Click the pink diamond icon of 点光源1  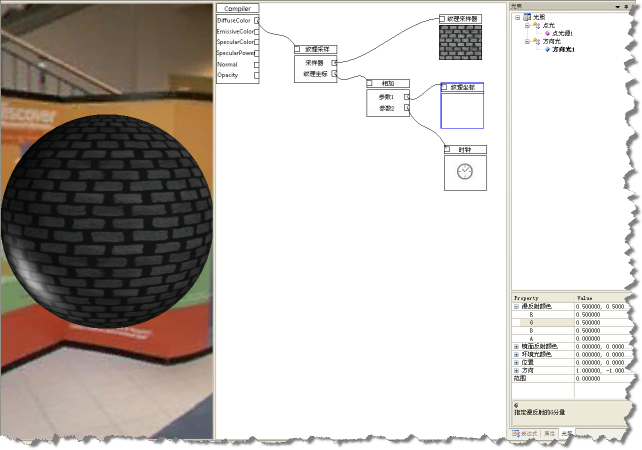(547, 33)
